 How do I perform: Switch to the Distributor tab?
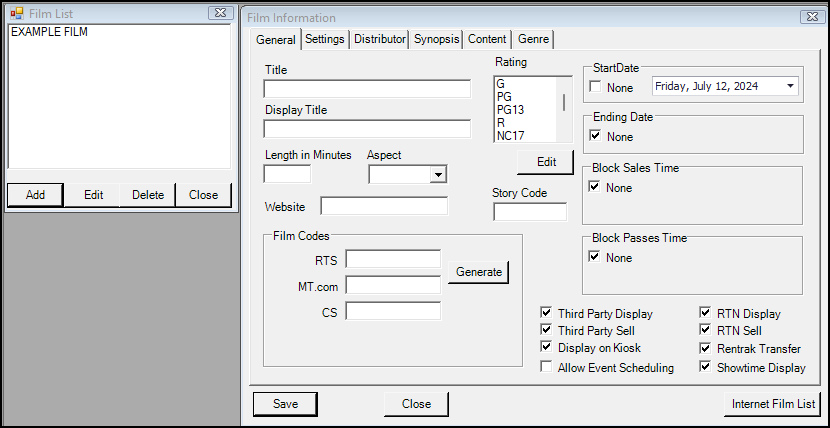pyautogui.click(x=380, y=39)
